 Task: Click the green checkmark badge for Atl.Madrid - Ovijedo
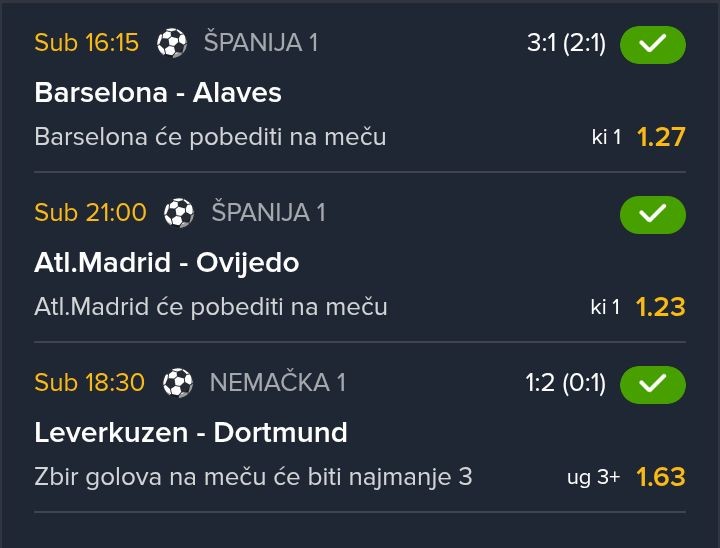(x=652, y=214)
